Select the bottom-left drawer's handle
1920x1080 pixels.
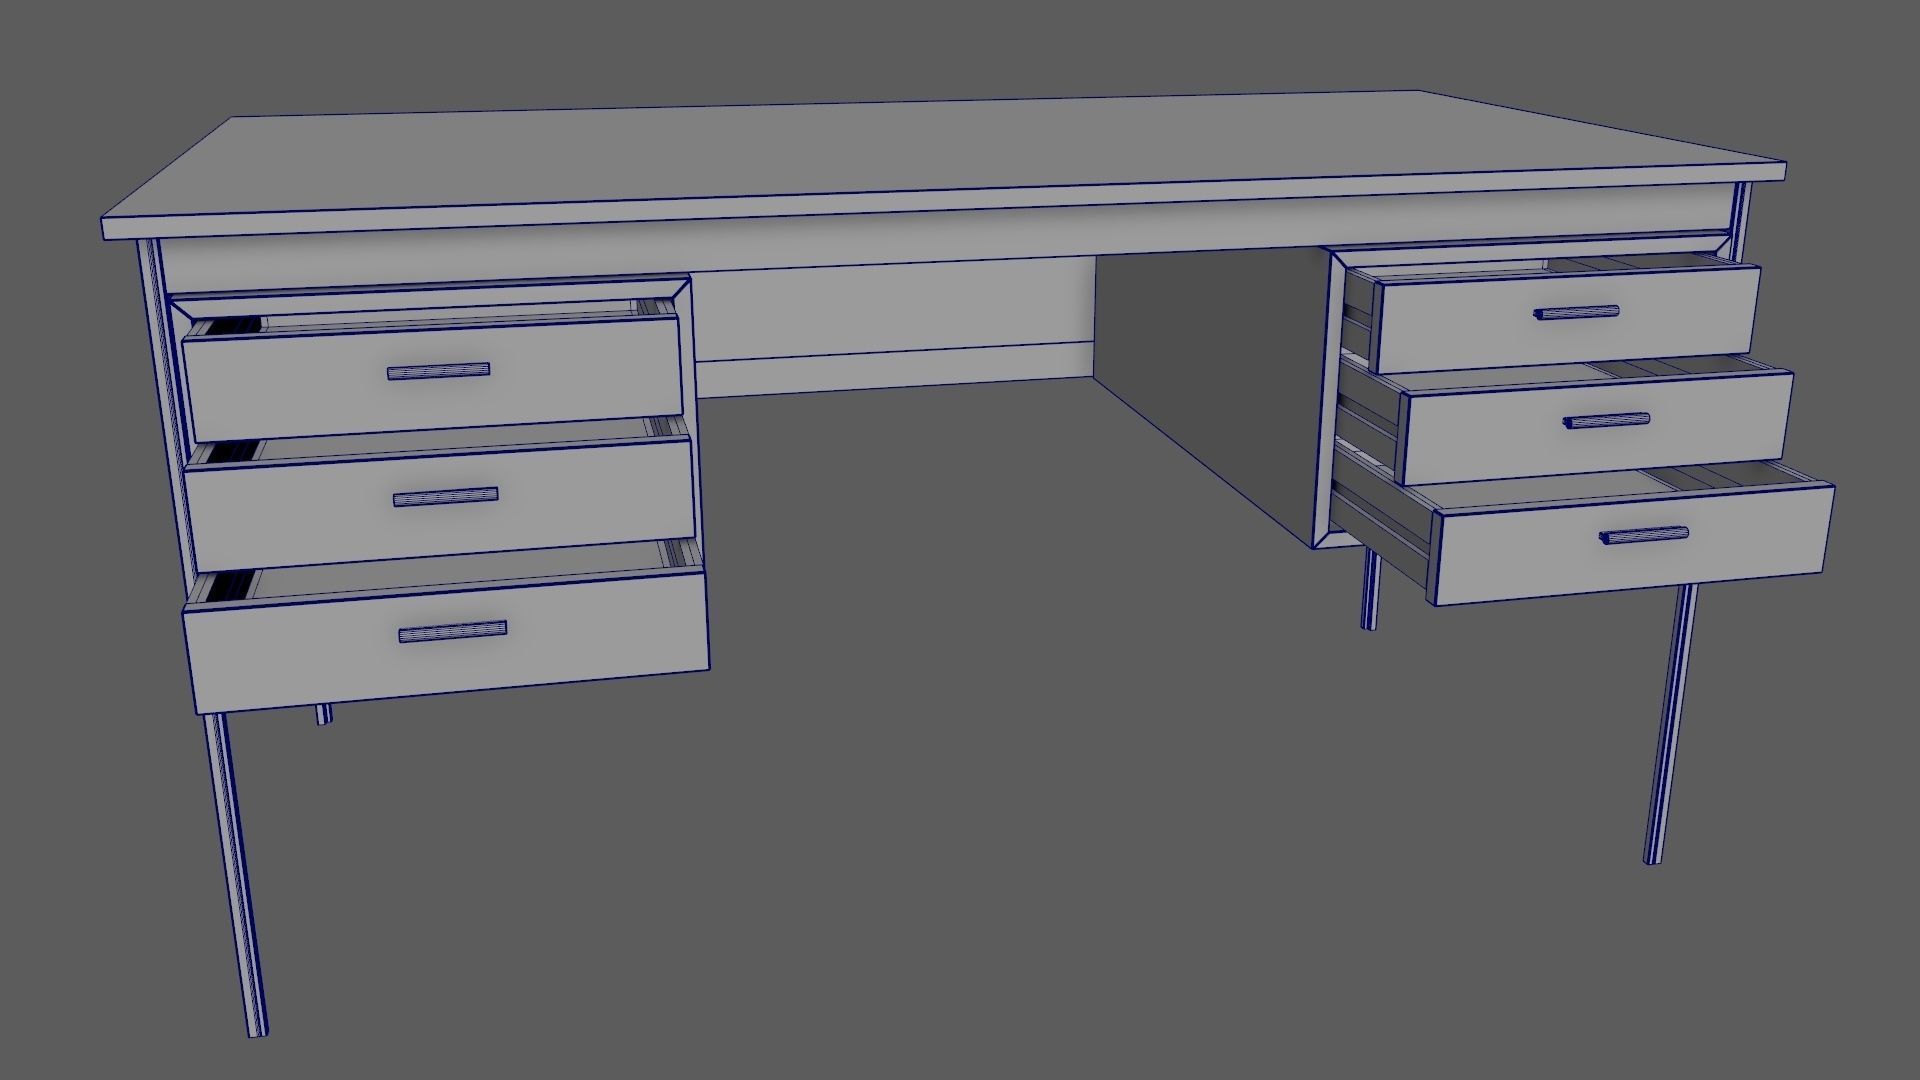tap(452, 631)
